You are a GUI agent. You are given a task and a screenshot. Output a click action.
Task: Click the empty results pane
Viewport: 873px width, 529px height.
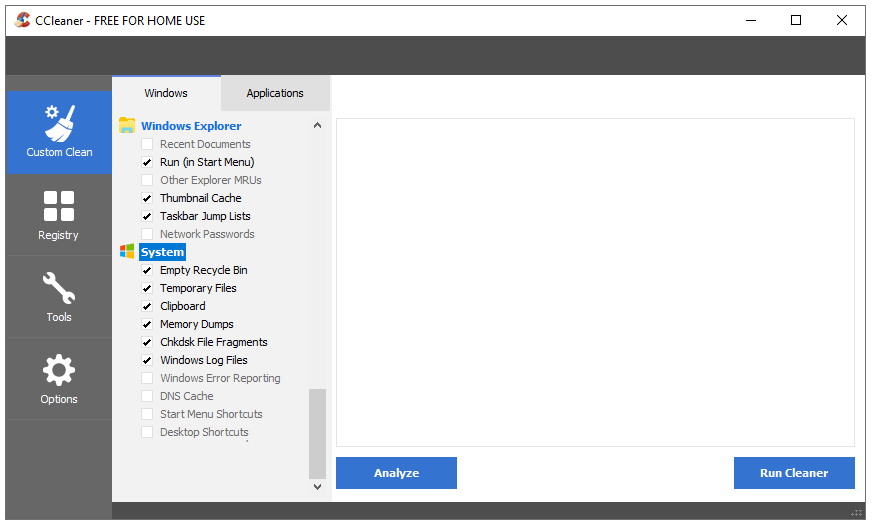pos(595,282)
